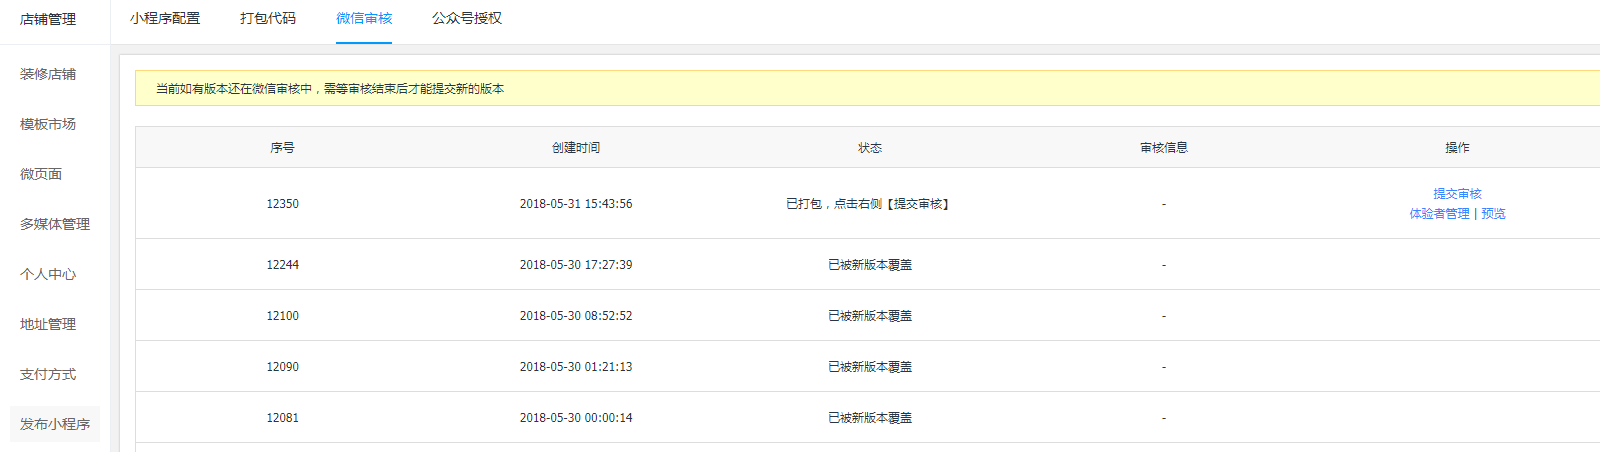Open 体验者管理 link for version 12350
This screenshot has height=452, width=1600.
tap(1439, 214)
